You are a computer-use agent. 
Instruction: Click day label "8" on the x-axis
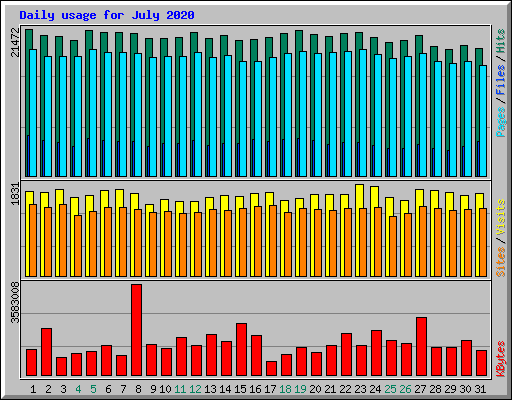coord(138,389)
